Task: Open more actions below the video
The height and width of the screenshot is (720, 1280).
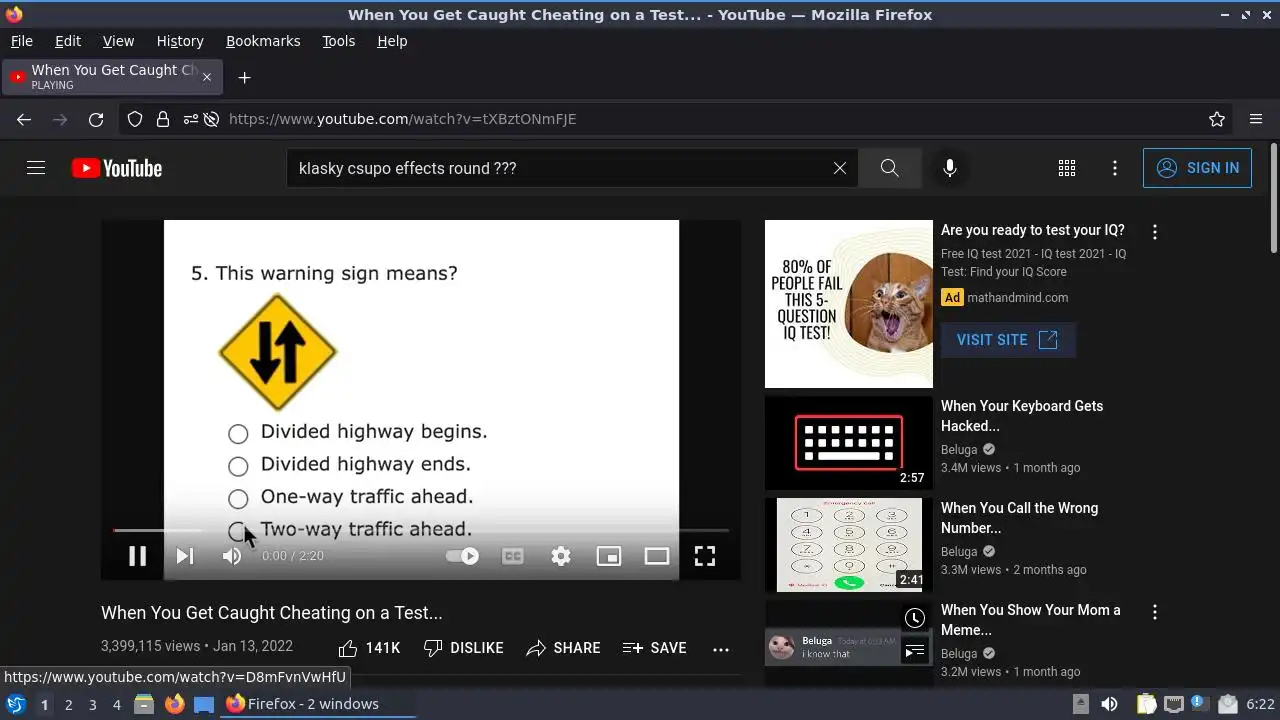Action: [721, 649]
